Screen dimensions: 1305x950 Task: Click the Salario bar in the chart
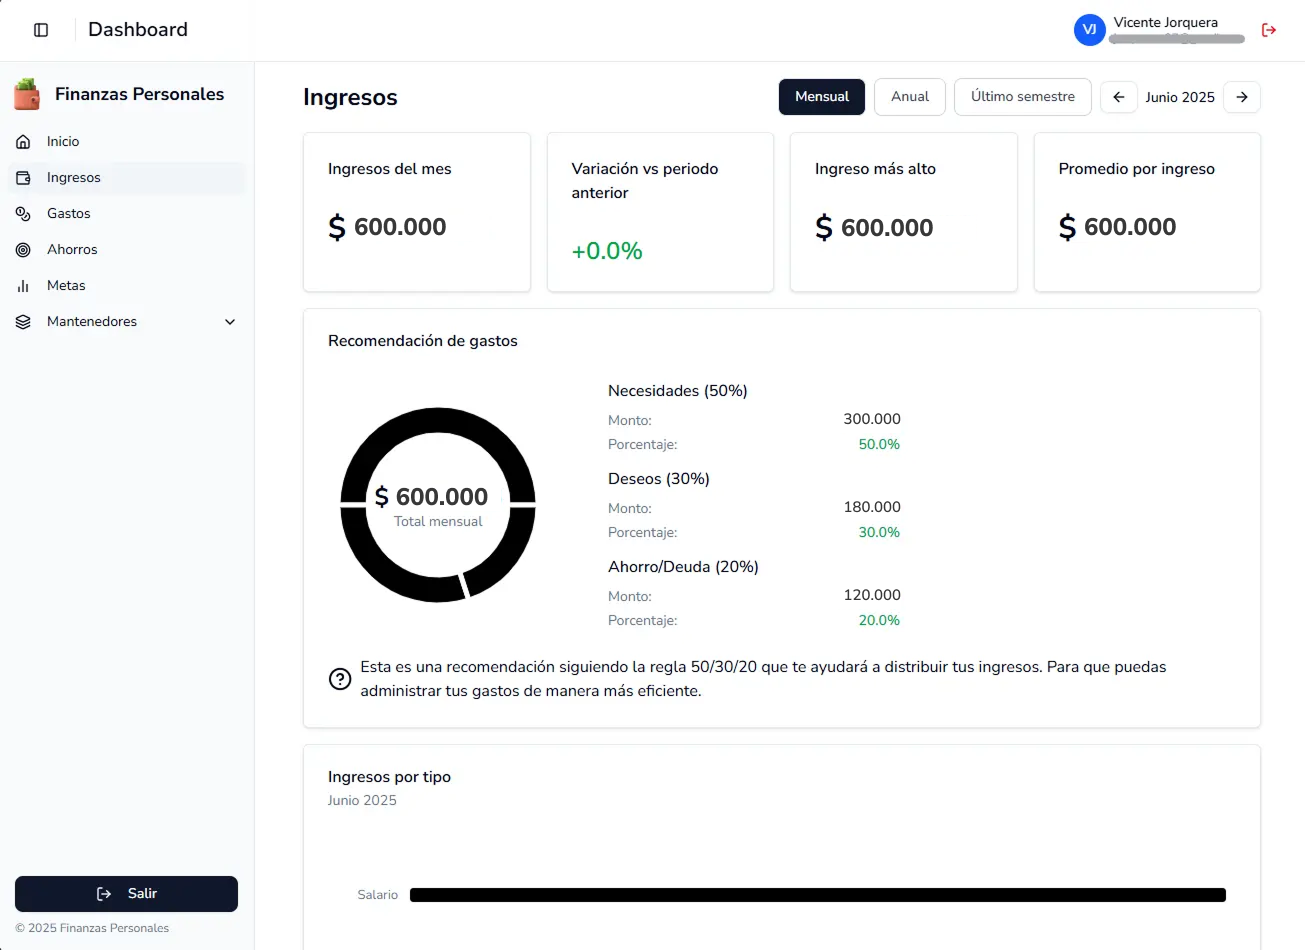click(x=817, y=894)
